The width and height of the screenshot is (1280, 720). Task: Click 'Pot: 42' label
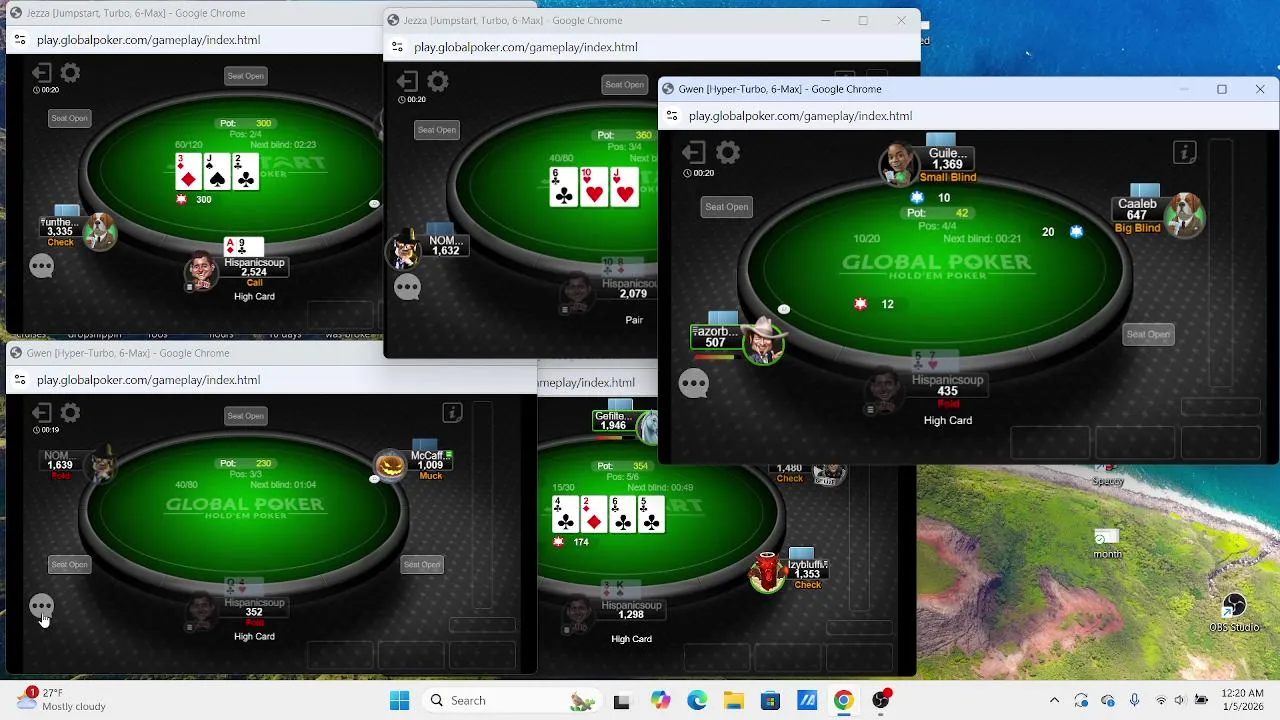click(937, 213)
